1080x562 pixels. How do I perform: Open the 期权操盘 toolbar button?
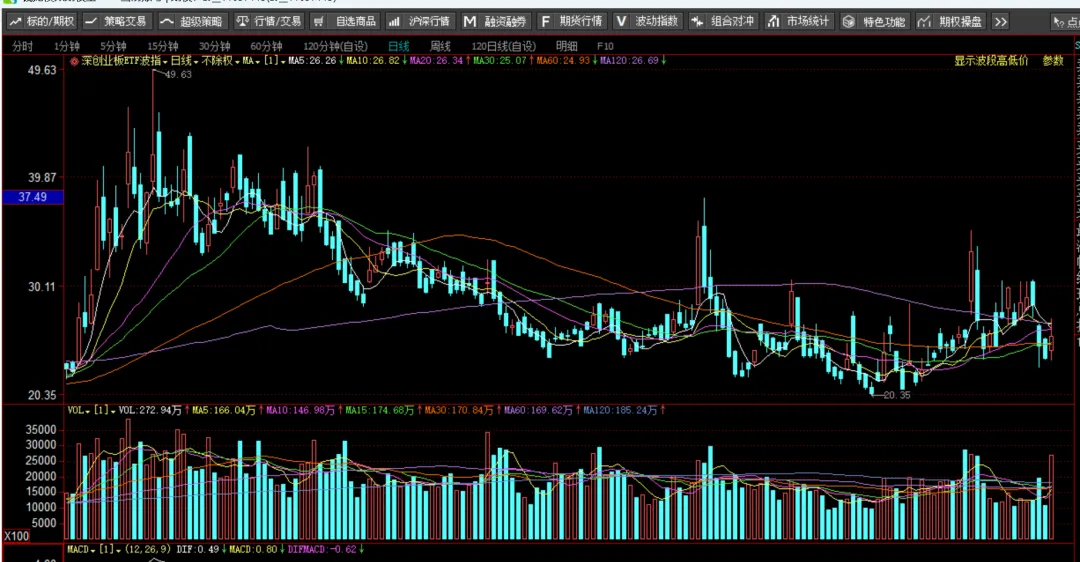click(x=950, y=21)
